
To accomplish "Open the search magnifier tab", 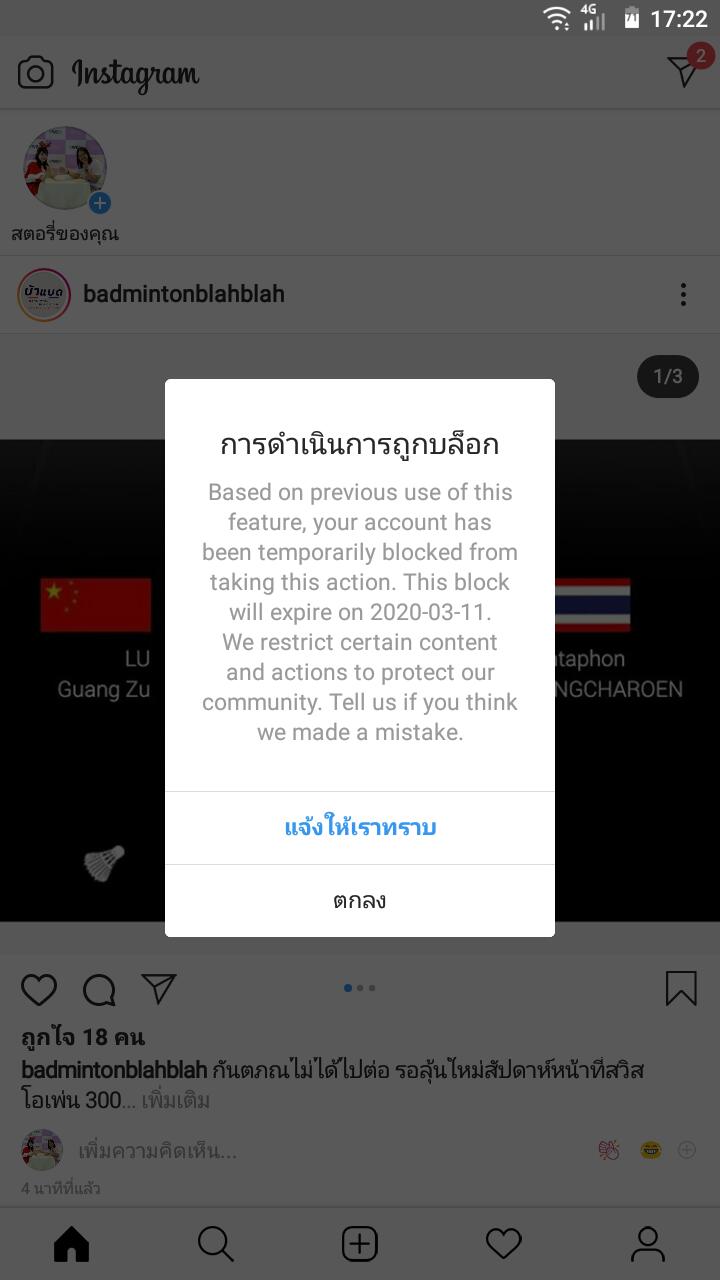I will click(215, 1244).
